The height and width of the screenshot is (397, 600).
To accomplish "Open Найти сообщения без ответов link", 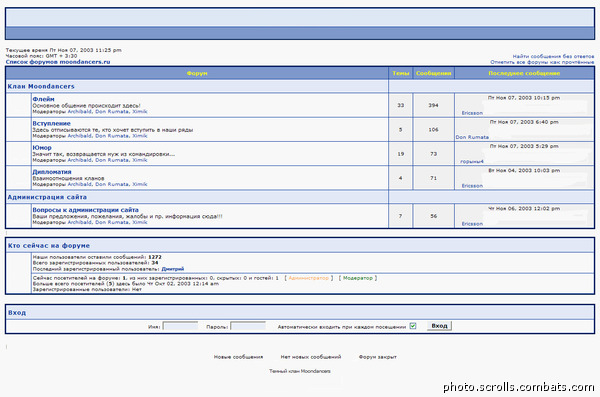I will point(553,56).
